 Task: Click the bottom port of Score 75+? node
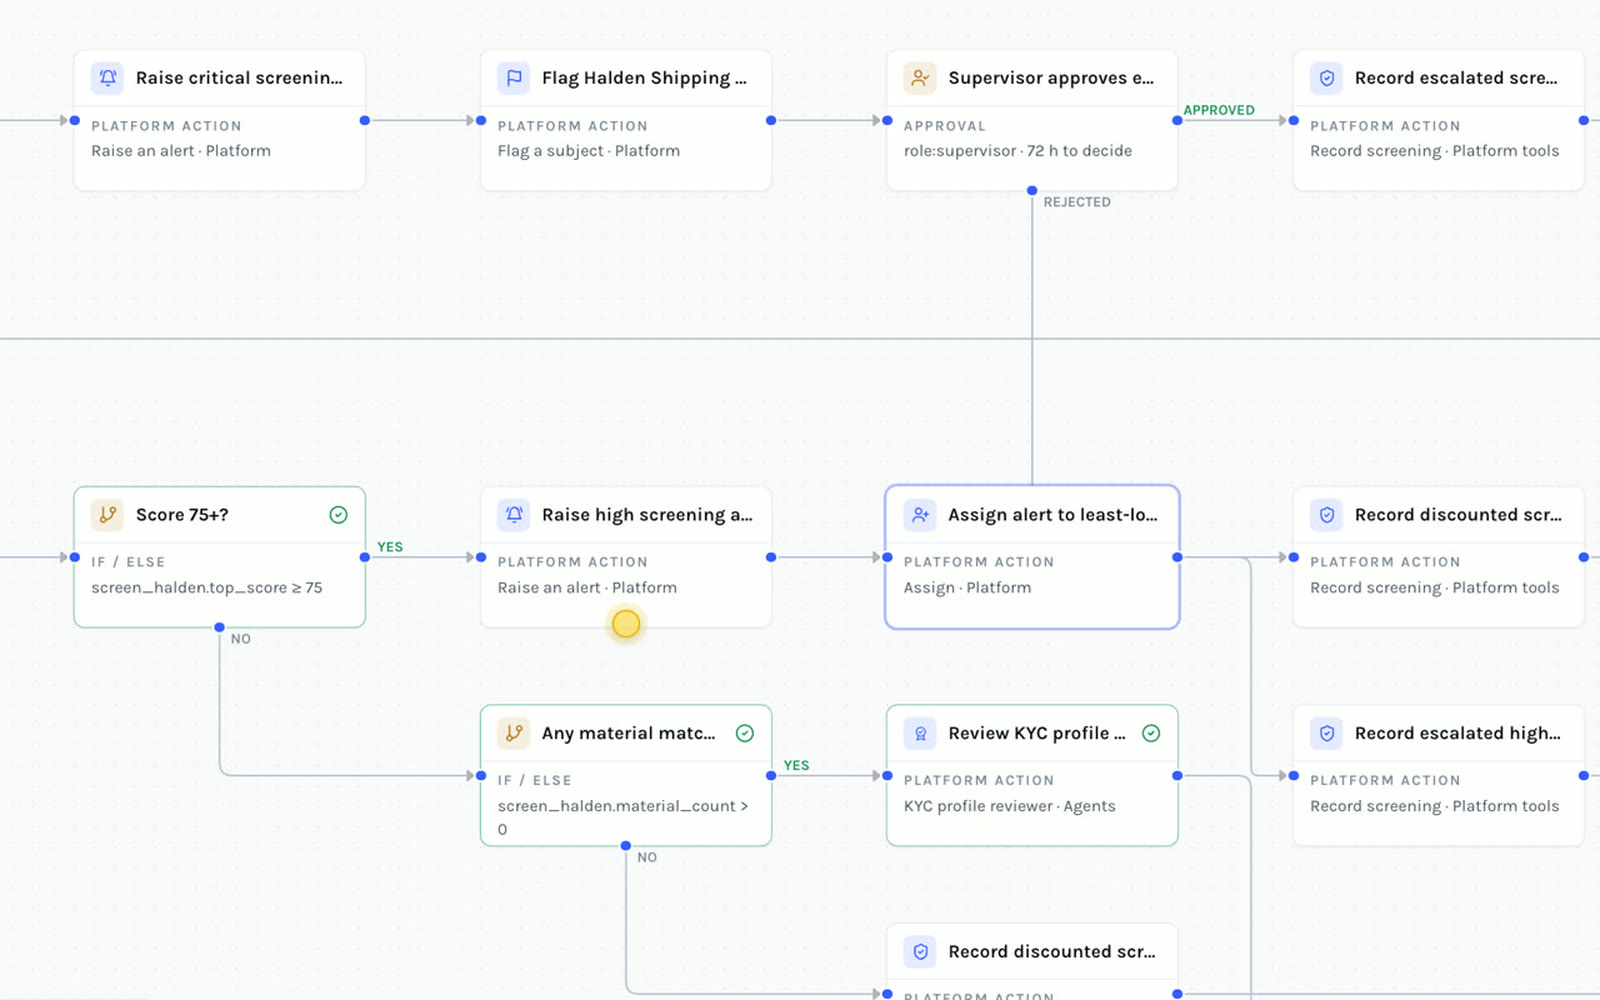(x=219, y=627)
